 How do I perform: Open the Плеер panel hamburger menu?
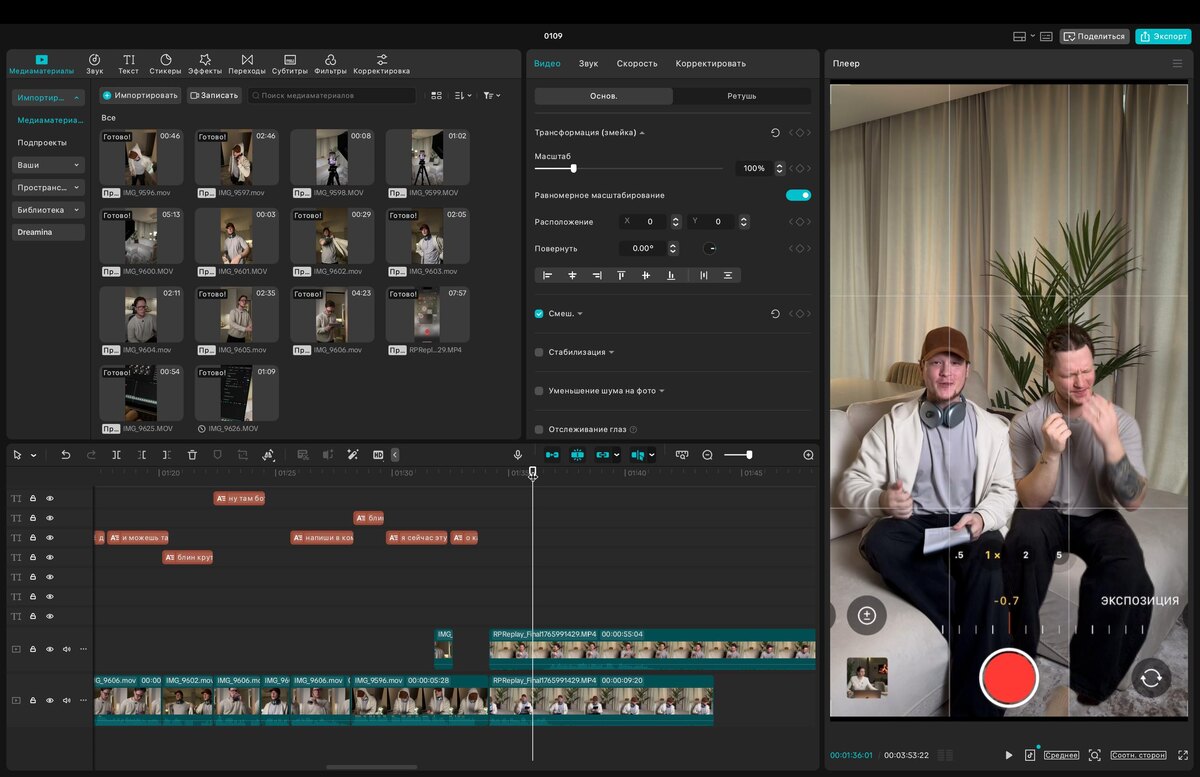tap(1177, 63)
